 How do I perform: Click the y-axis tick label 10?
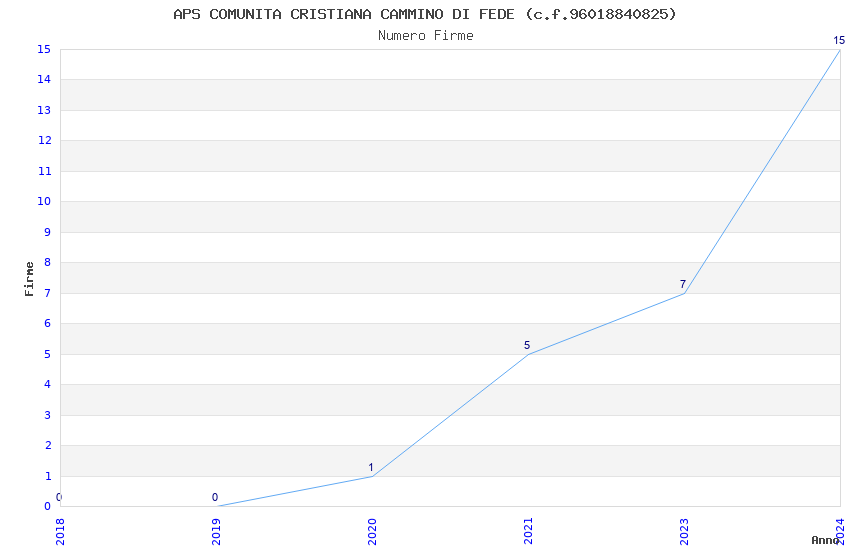[x=44, y=202]
